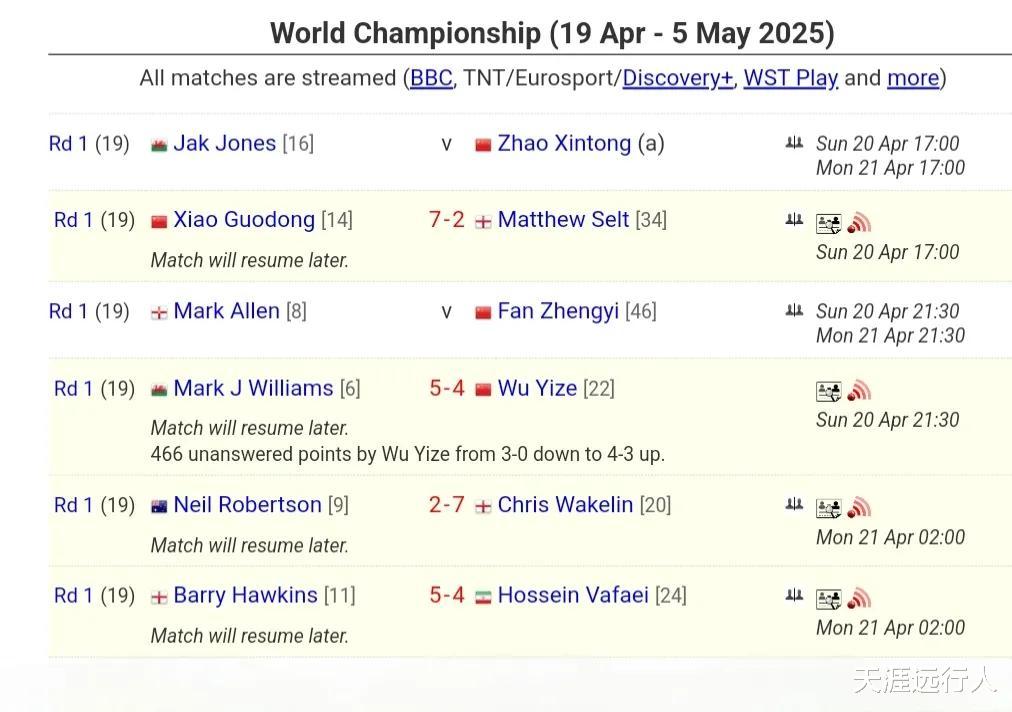Image resolution: width=1012 pixels, height=712 pixels.
Task: Open match details card icon for Xiao v Selt
Action: coord(828,223)
